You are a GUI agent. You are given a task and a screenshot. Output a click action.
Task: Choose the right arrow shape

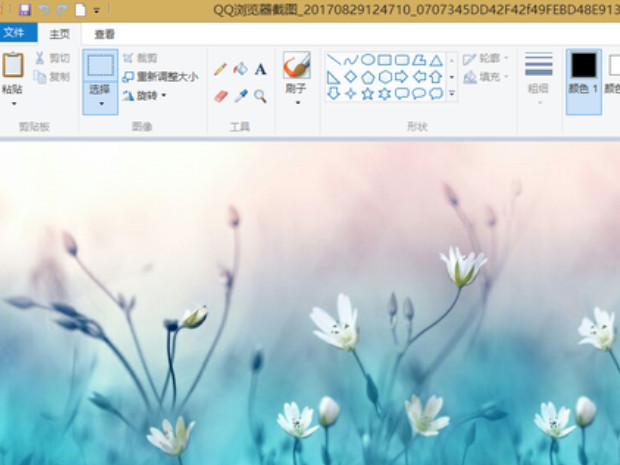point(402,77)
